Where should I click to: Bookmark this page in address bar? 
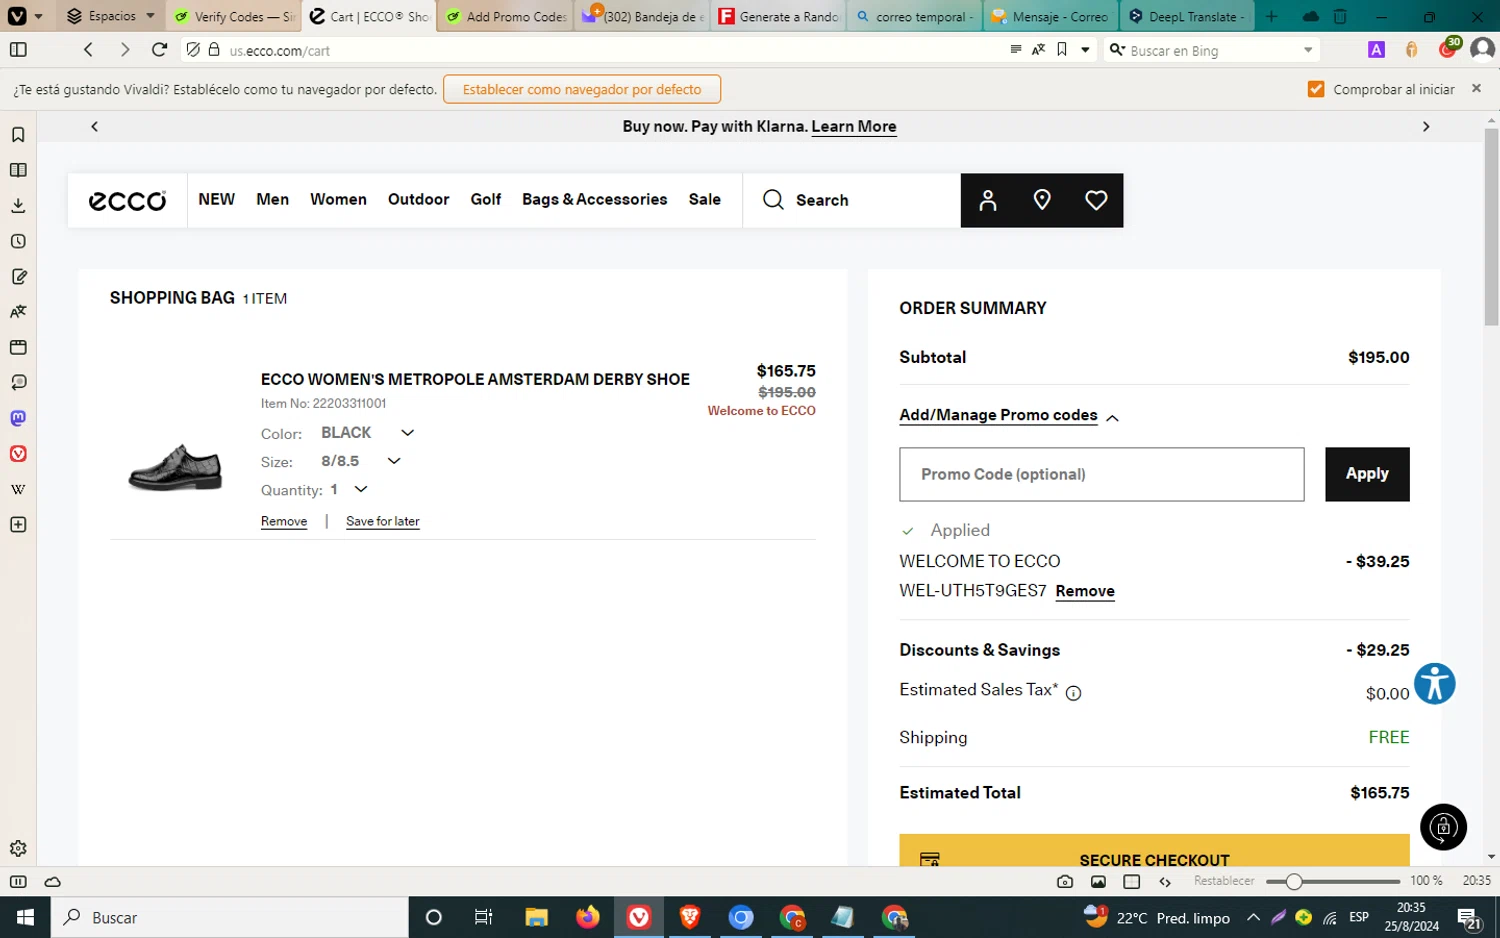pyautogui.click(x=1062, y=49)
